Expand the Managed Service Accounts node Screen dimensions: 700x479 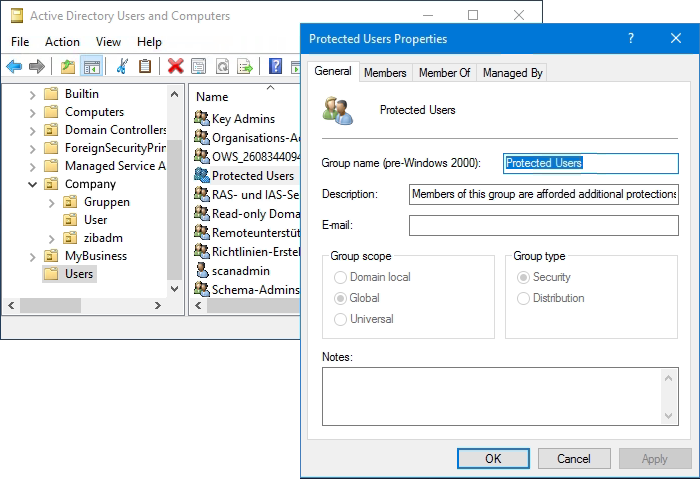tap(32, 167)
